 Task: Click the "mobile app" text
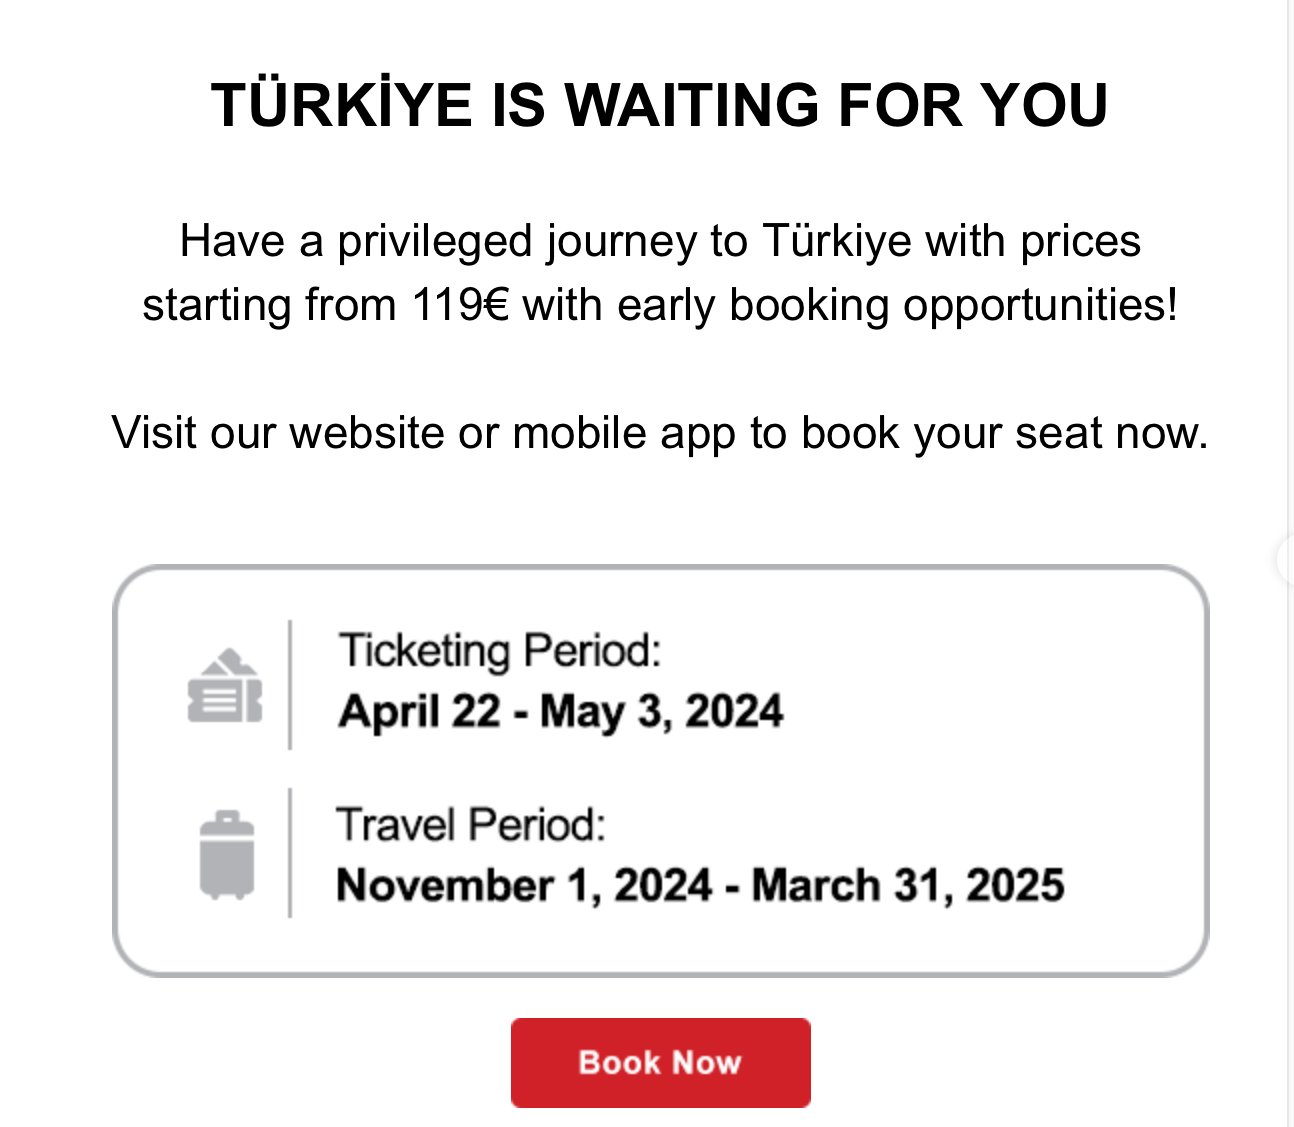tap(624, 433)
